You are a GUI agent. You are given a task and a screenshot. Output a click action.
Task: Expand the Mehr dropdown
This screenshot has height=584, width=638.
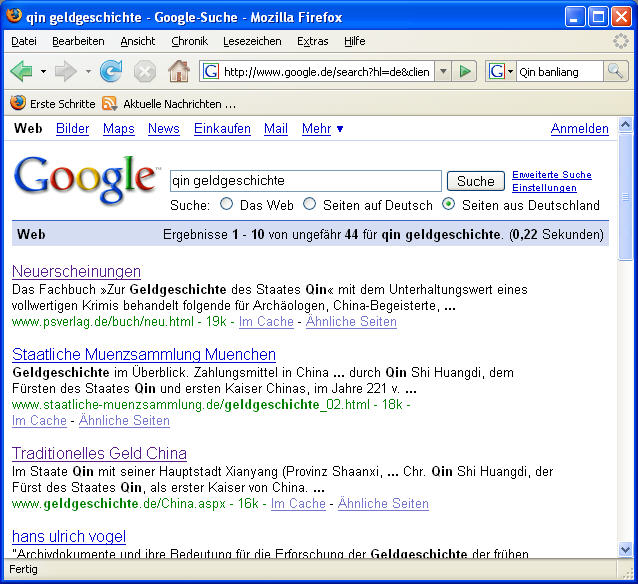pos(322,129)
